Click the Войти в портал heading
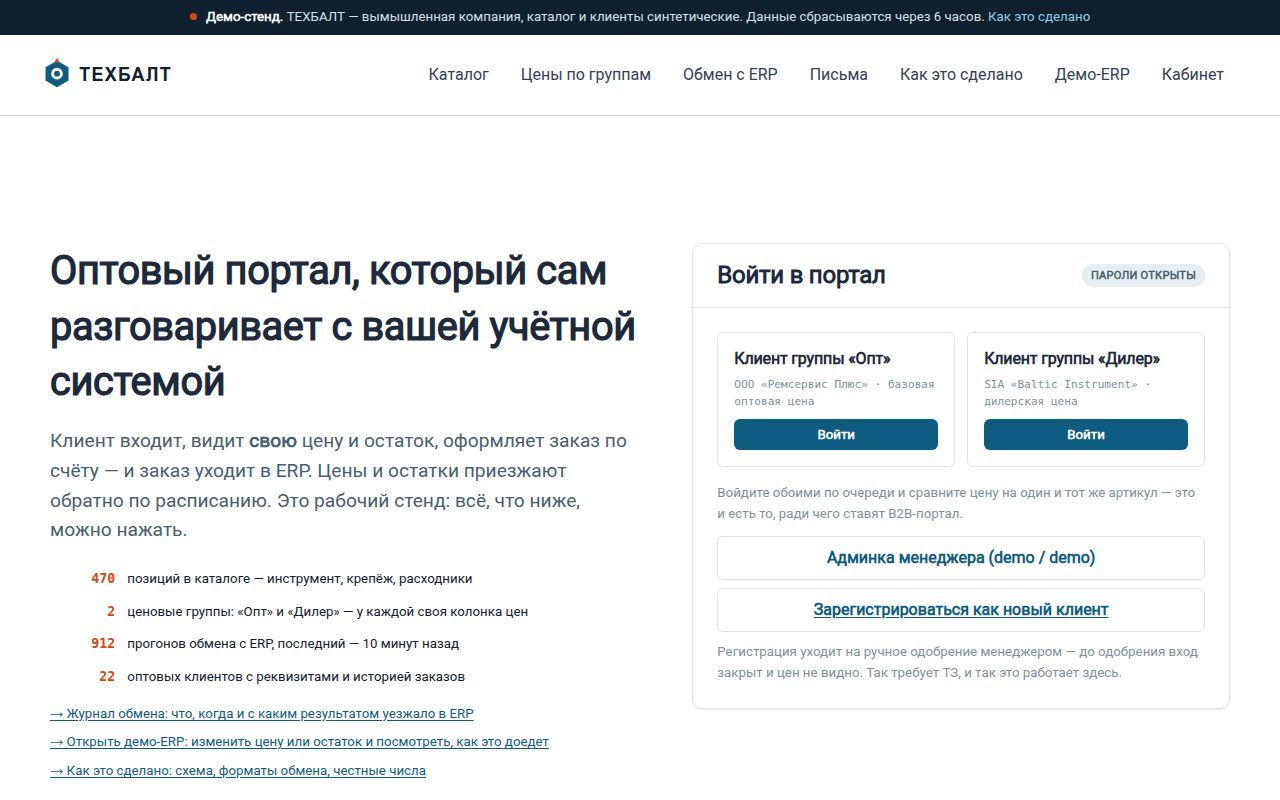The image size is (1280, 800). tap(801, 275)
